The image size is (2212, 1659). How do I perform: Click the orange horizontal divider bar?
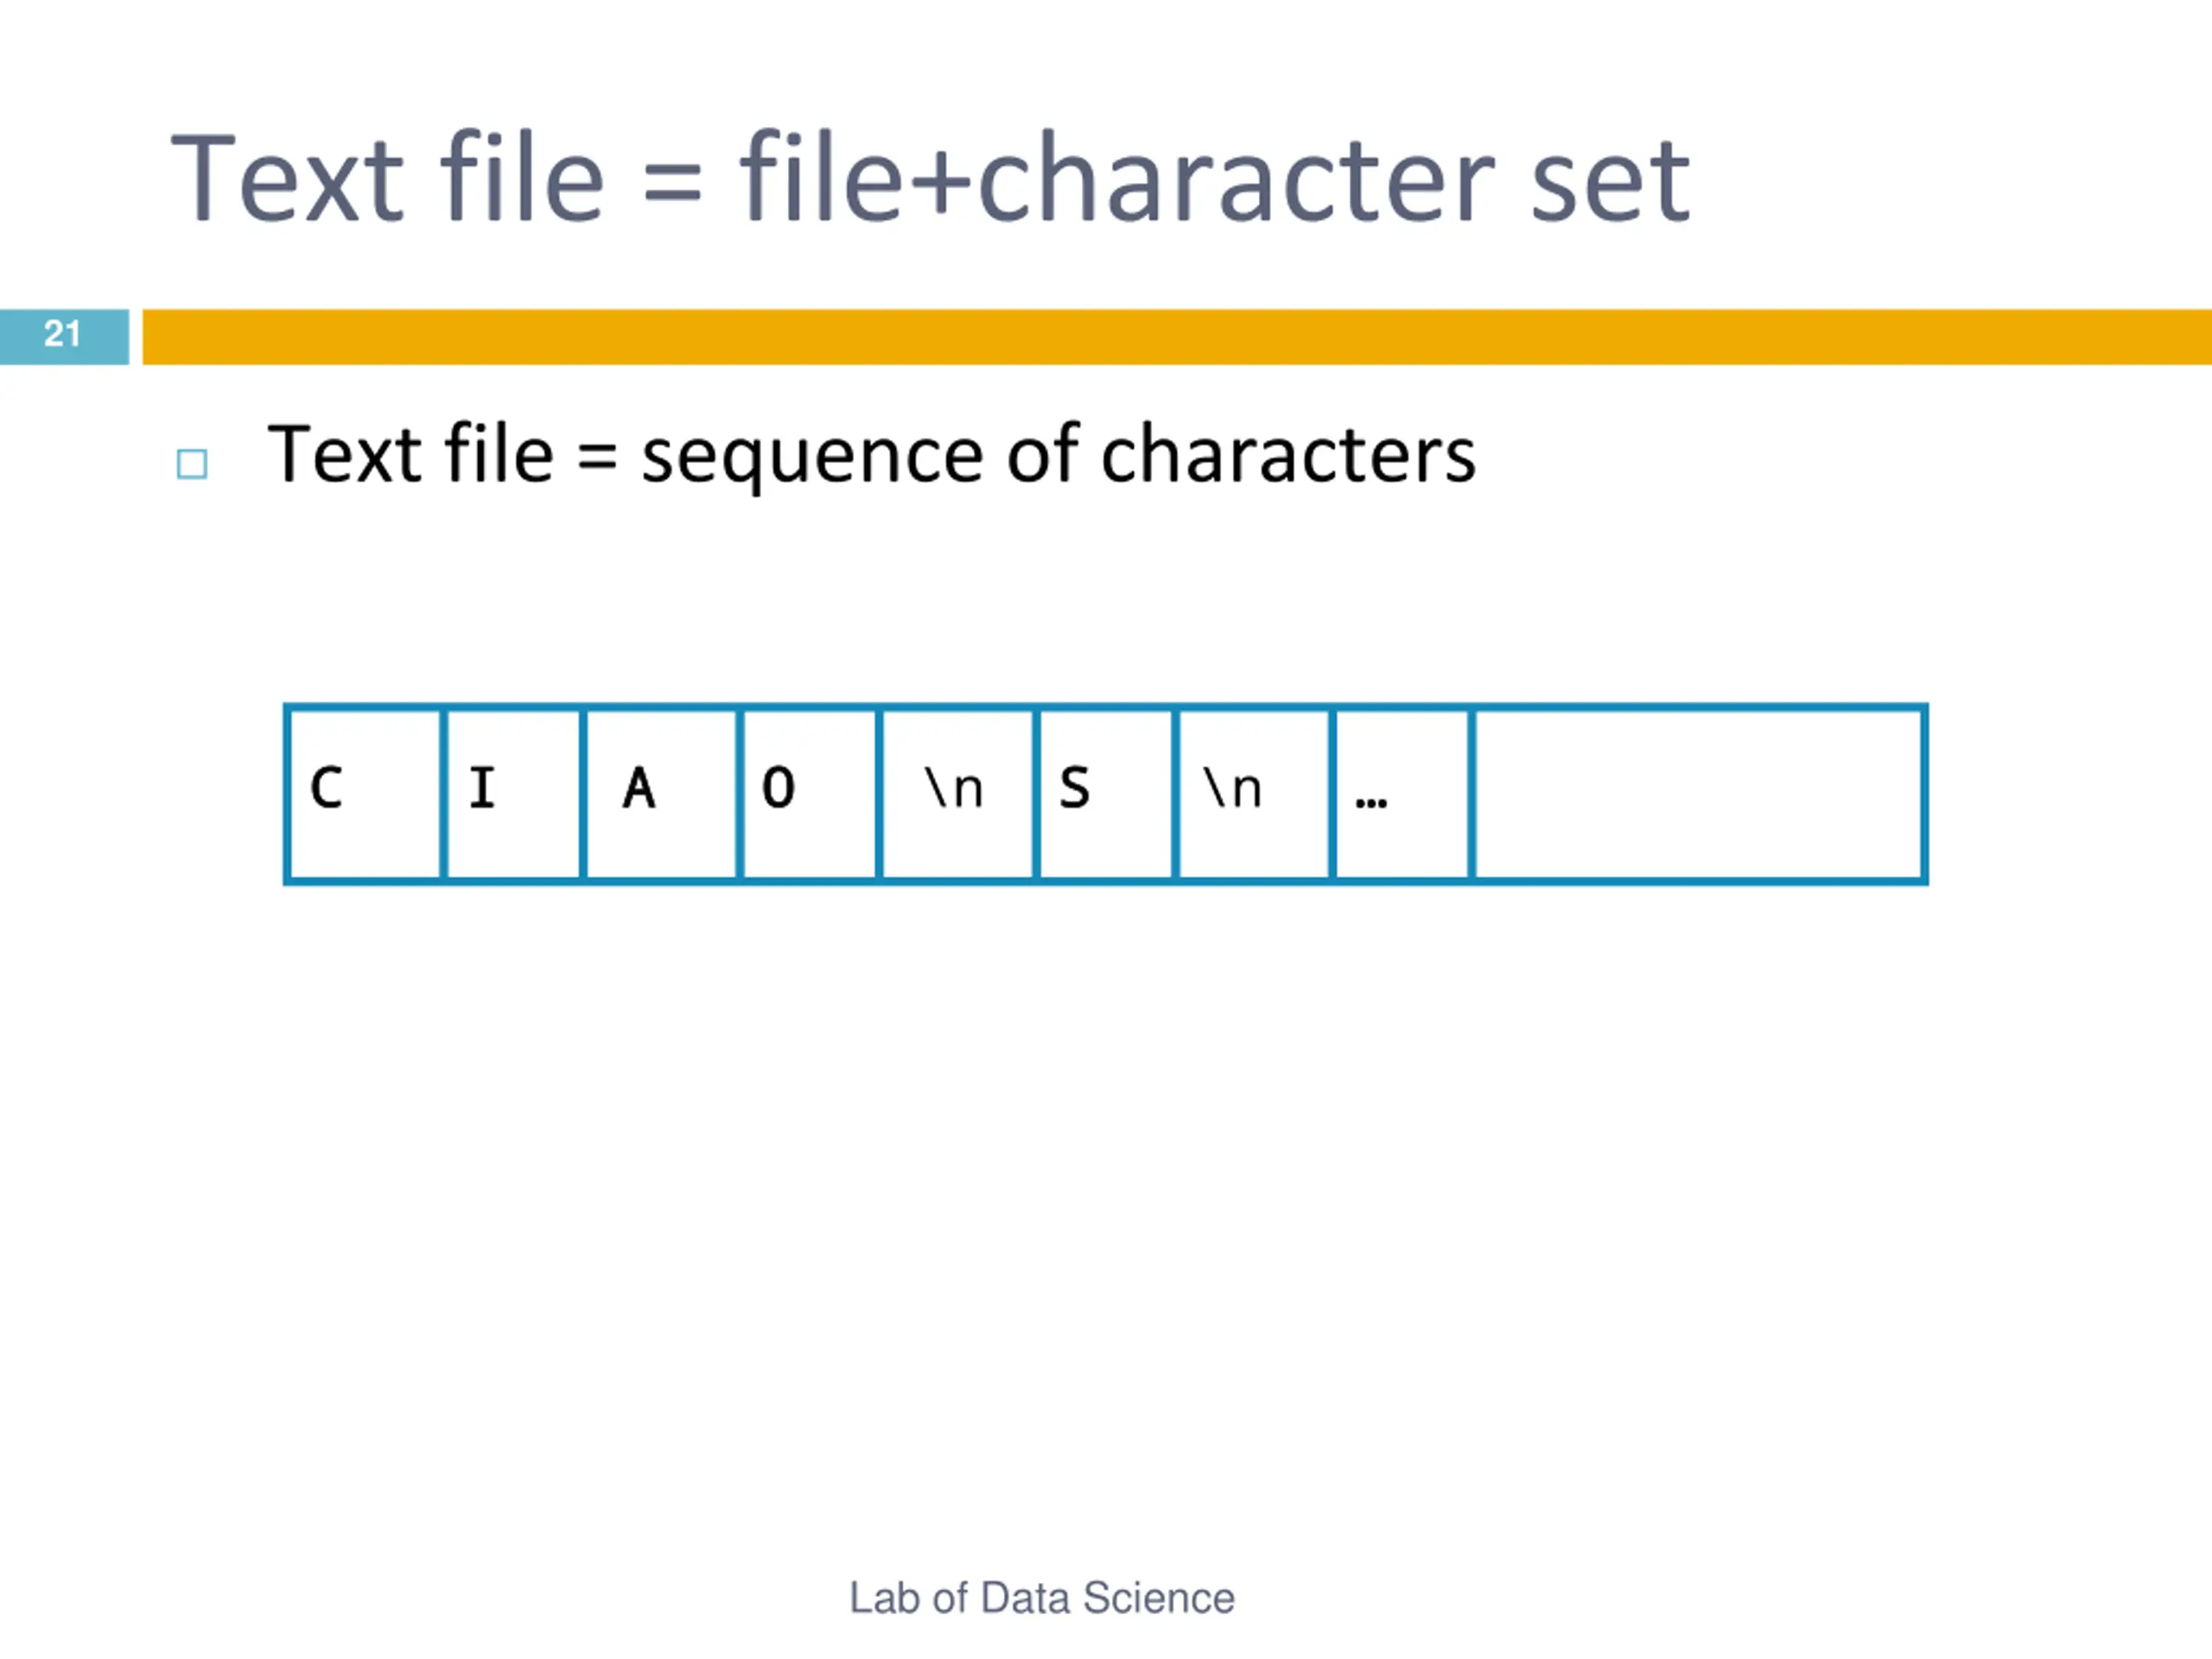coord(1177,337)
